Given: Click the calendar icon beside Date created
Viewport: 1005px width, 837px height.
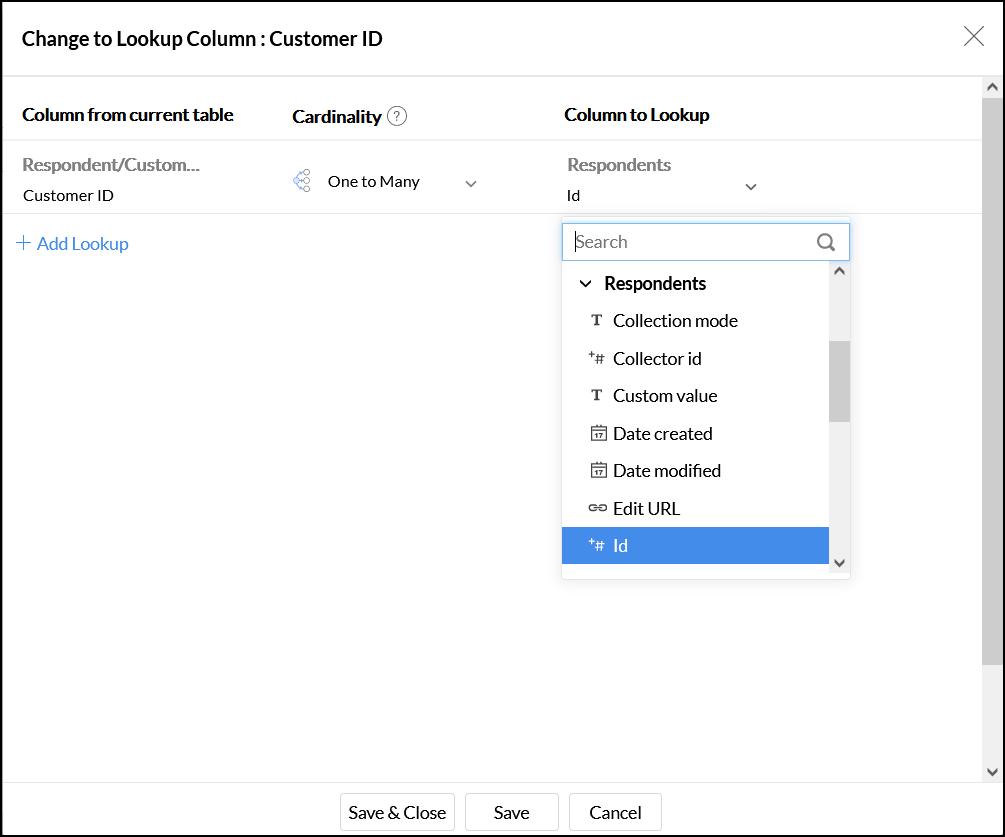Looking at the screenshot, I should [598, 433].
